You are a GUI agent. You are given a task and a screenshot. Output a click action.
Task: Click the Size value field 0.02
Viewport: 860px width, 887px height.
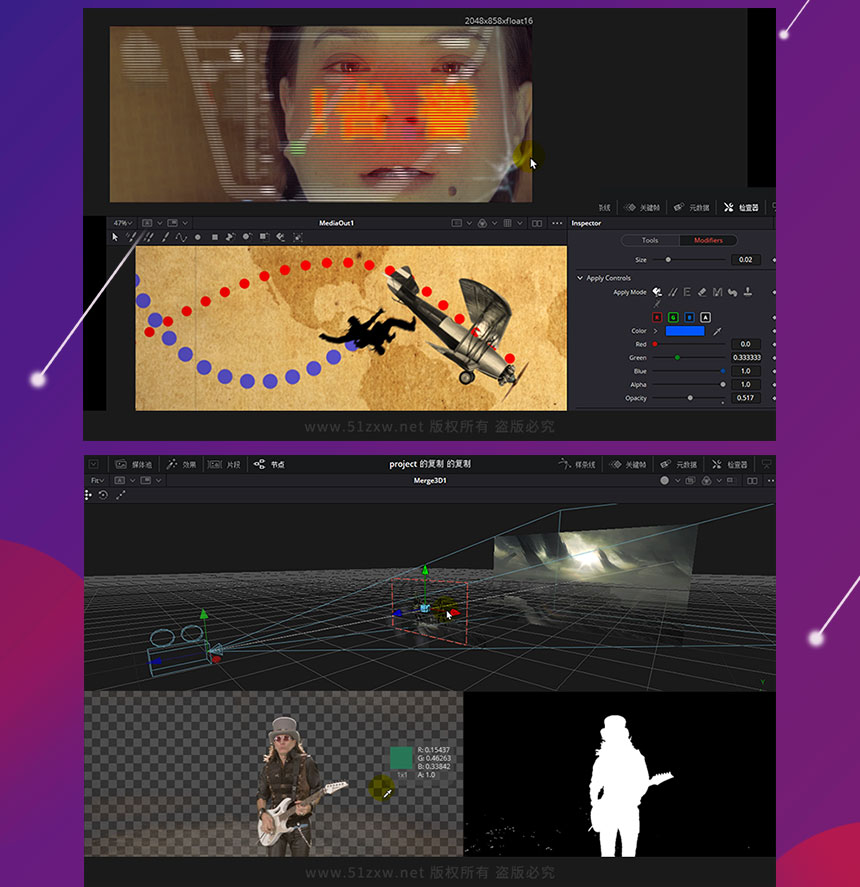[746, 260]
